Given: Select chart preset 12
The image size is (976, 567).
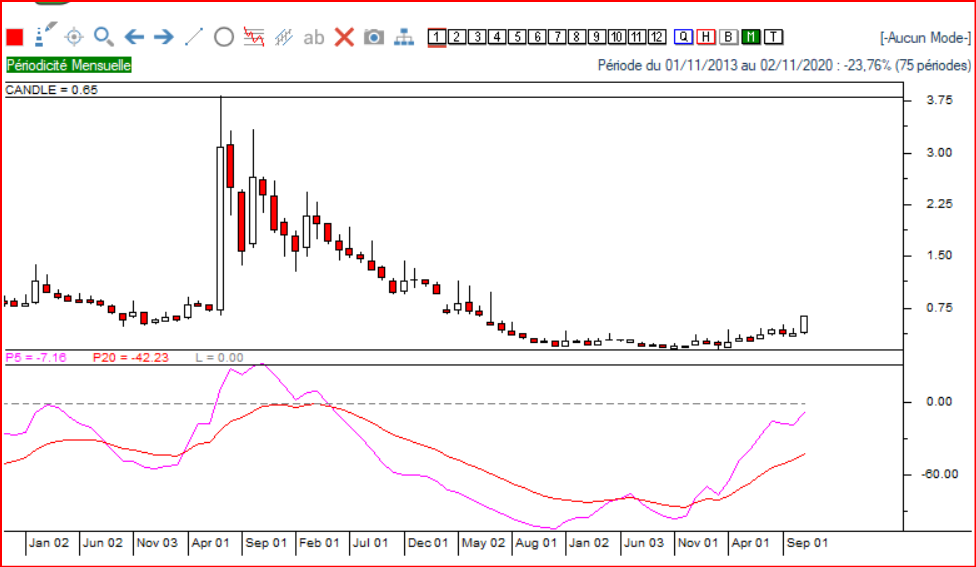Looking at the screenshot, I should (656, 37).
